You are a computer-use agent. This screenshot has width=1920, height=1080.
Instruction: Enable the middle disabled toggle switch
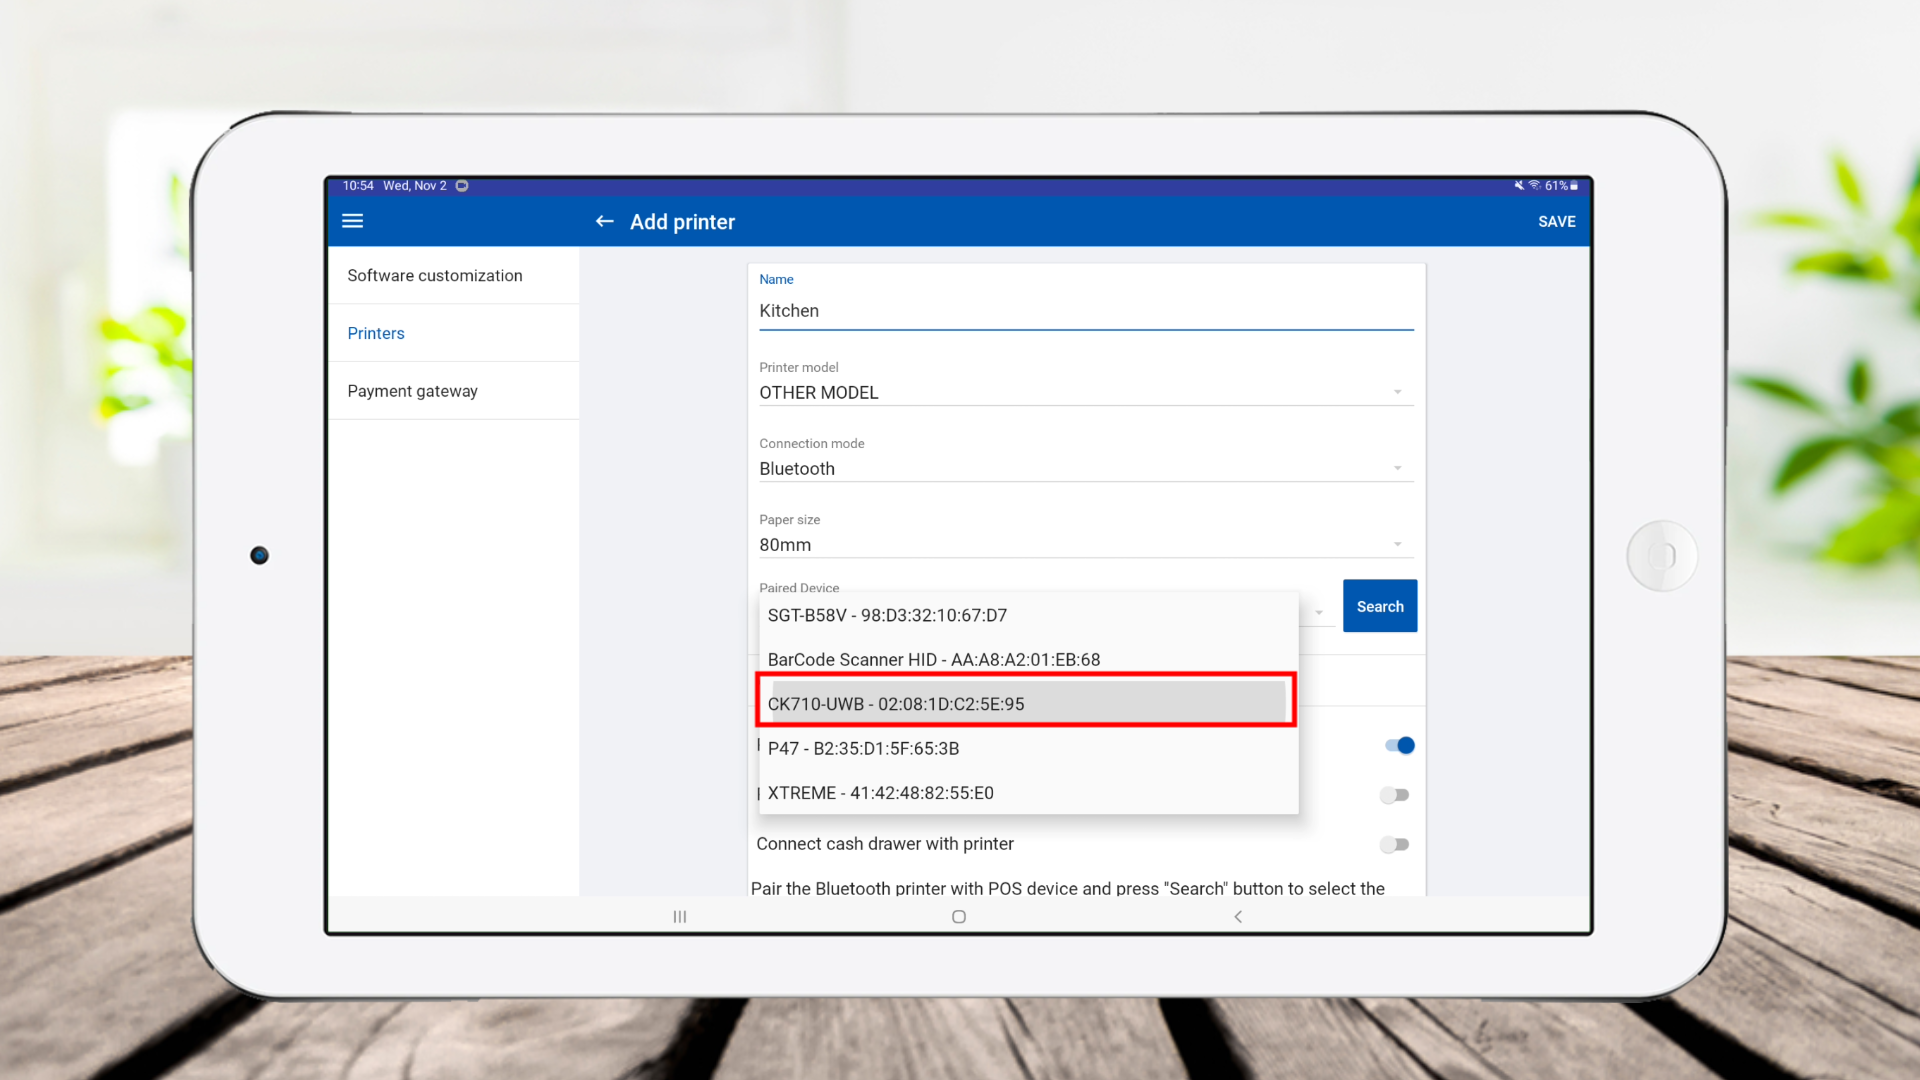tap(1394, 795)
